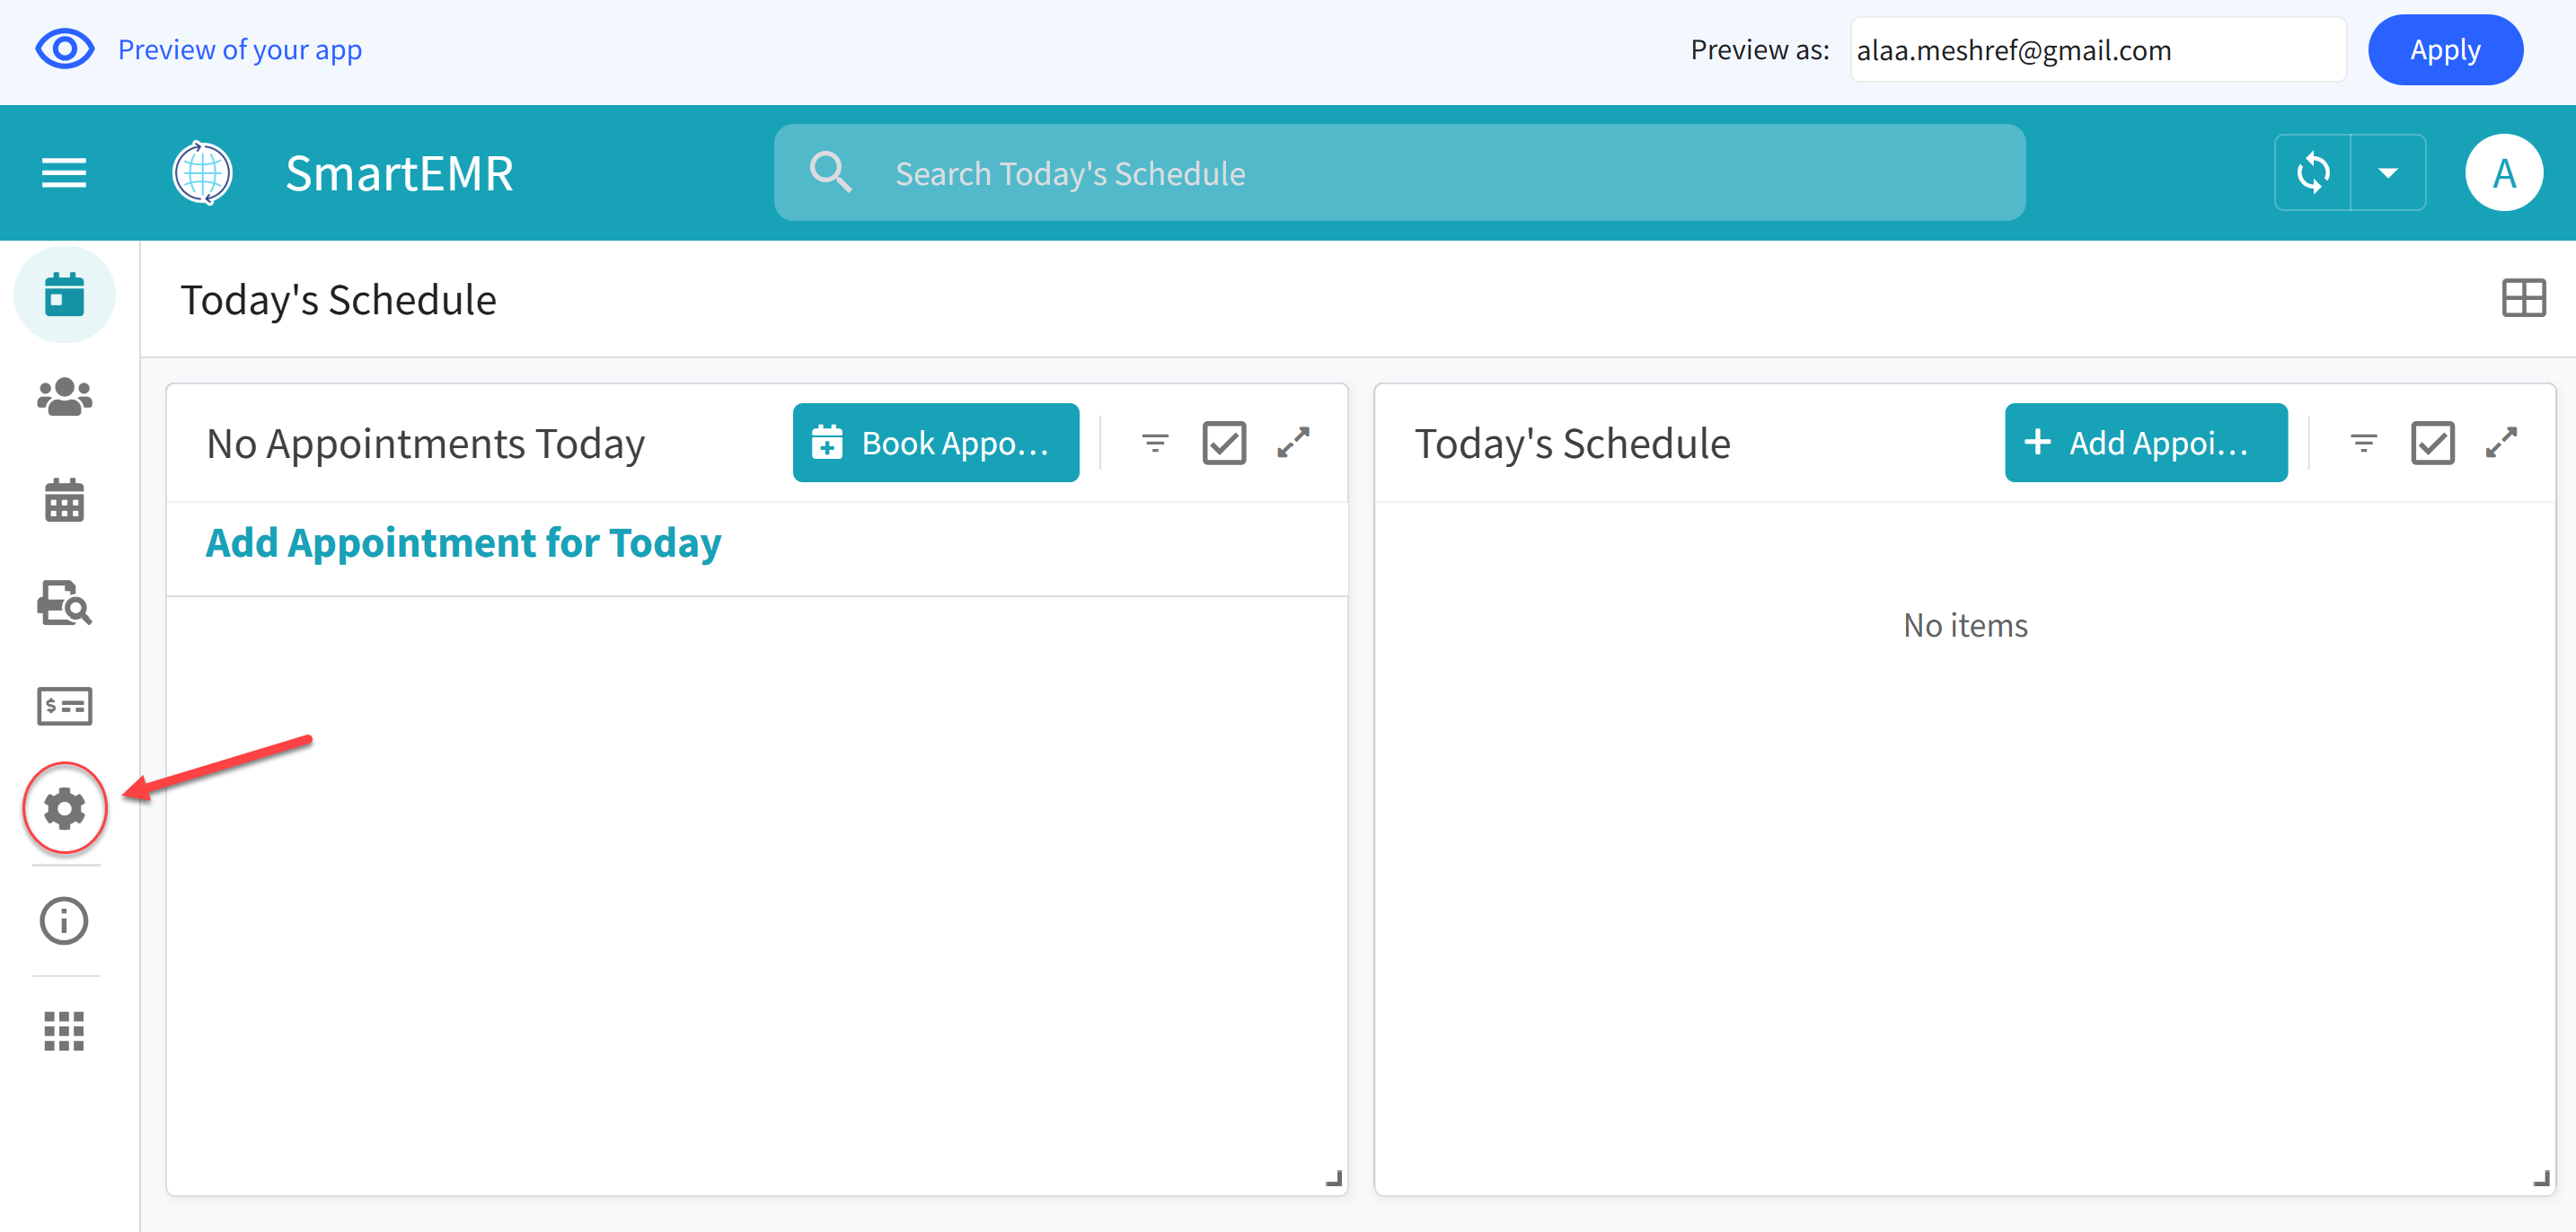Toggle the checkbox in No Appointments Today toolbar
Viewport: 2576px width, 1232px height.
click(x=1224, y=442)
